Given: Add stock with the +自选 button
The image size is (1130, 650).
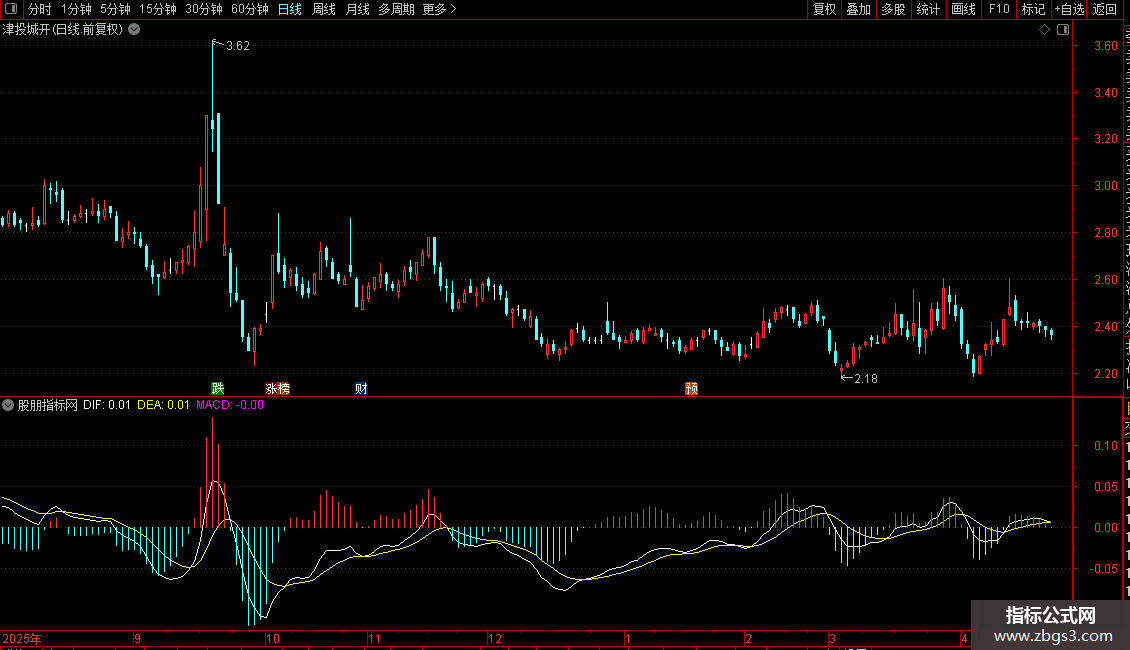Looking at the screenshot, I should pyautogui.click(x=1069, y=9).
